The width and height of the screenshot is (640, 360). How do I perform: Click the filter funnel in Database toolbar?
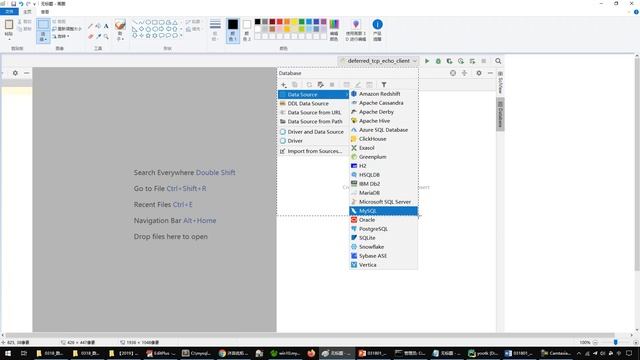tap(384, 84)
